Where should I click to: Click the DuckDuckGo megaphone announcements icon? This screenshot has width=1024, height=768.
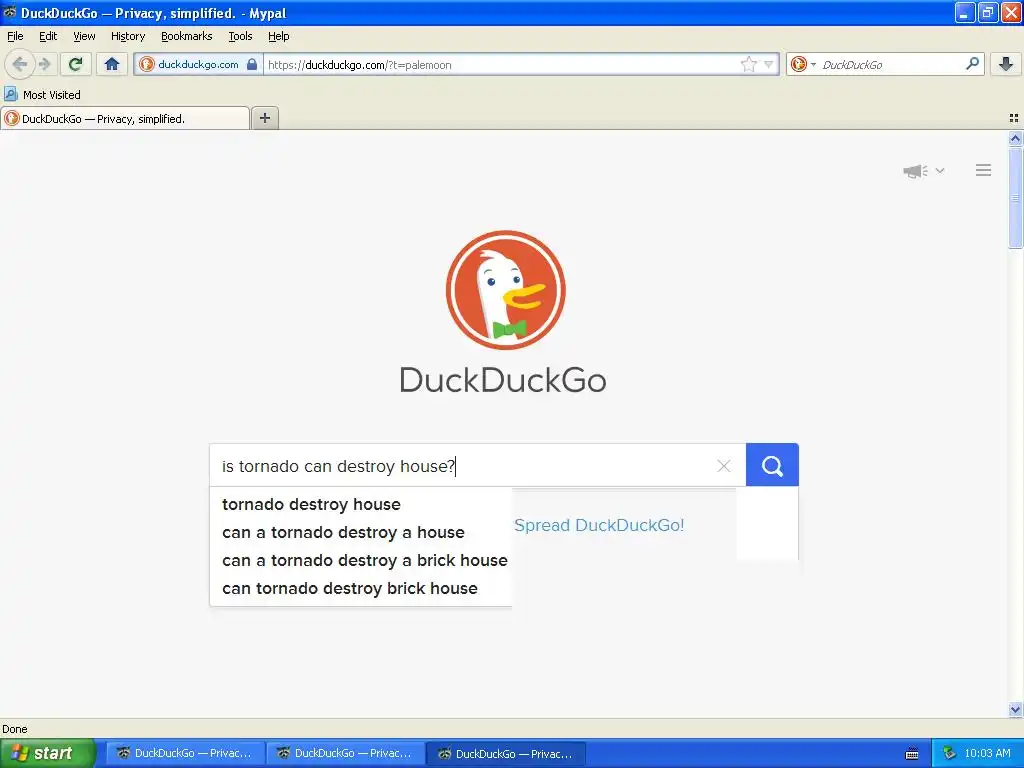916,170
